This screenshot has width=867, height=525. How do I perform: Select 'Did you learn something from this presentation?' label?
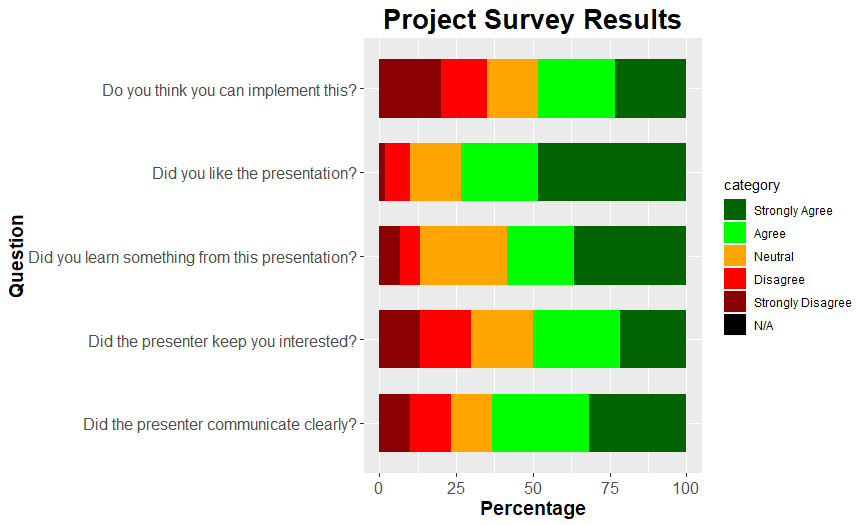click(192, 257)
